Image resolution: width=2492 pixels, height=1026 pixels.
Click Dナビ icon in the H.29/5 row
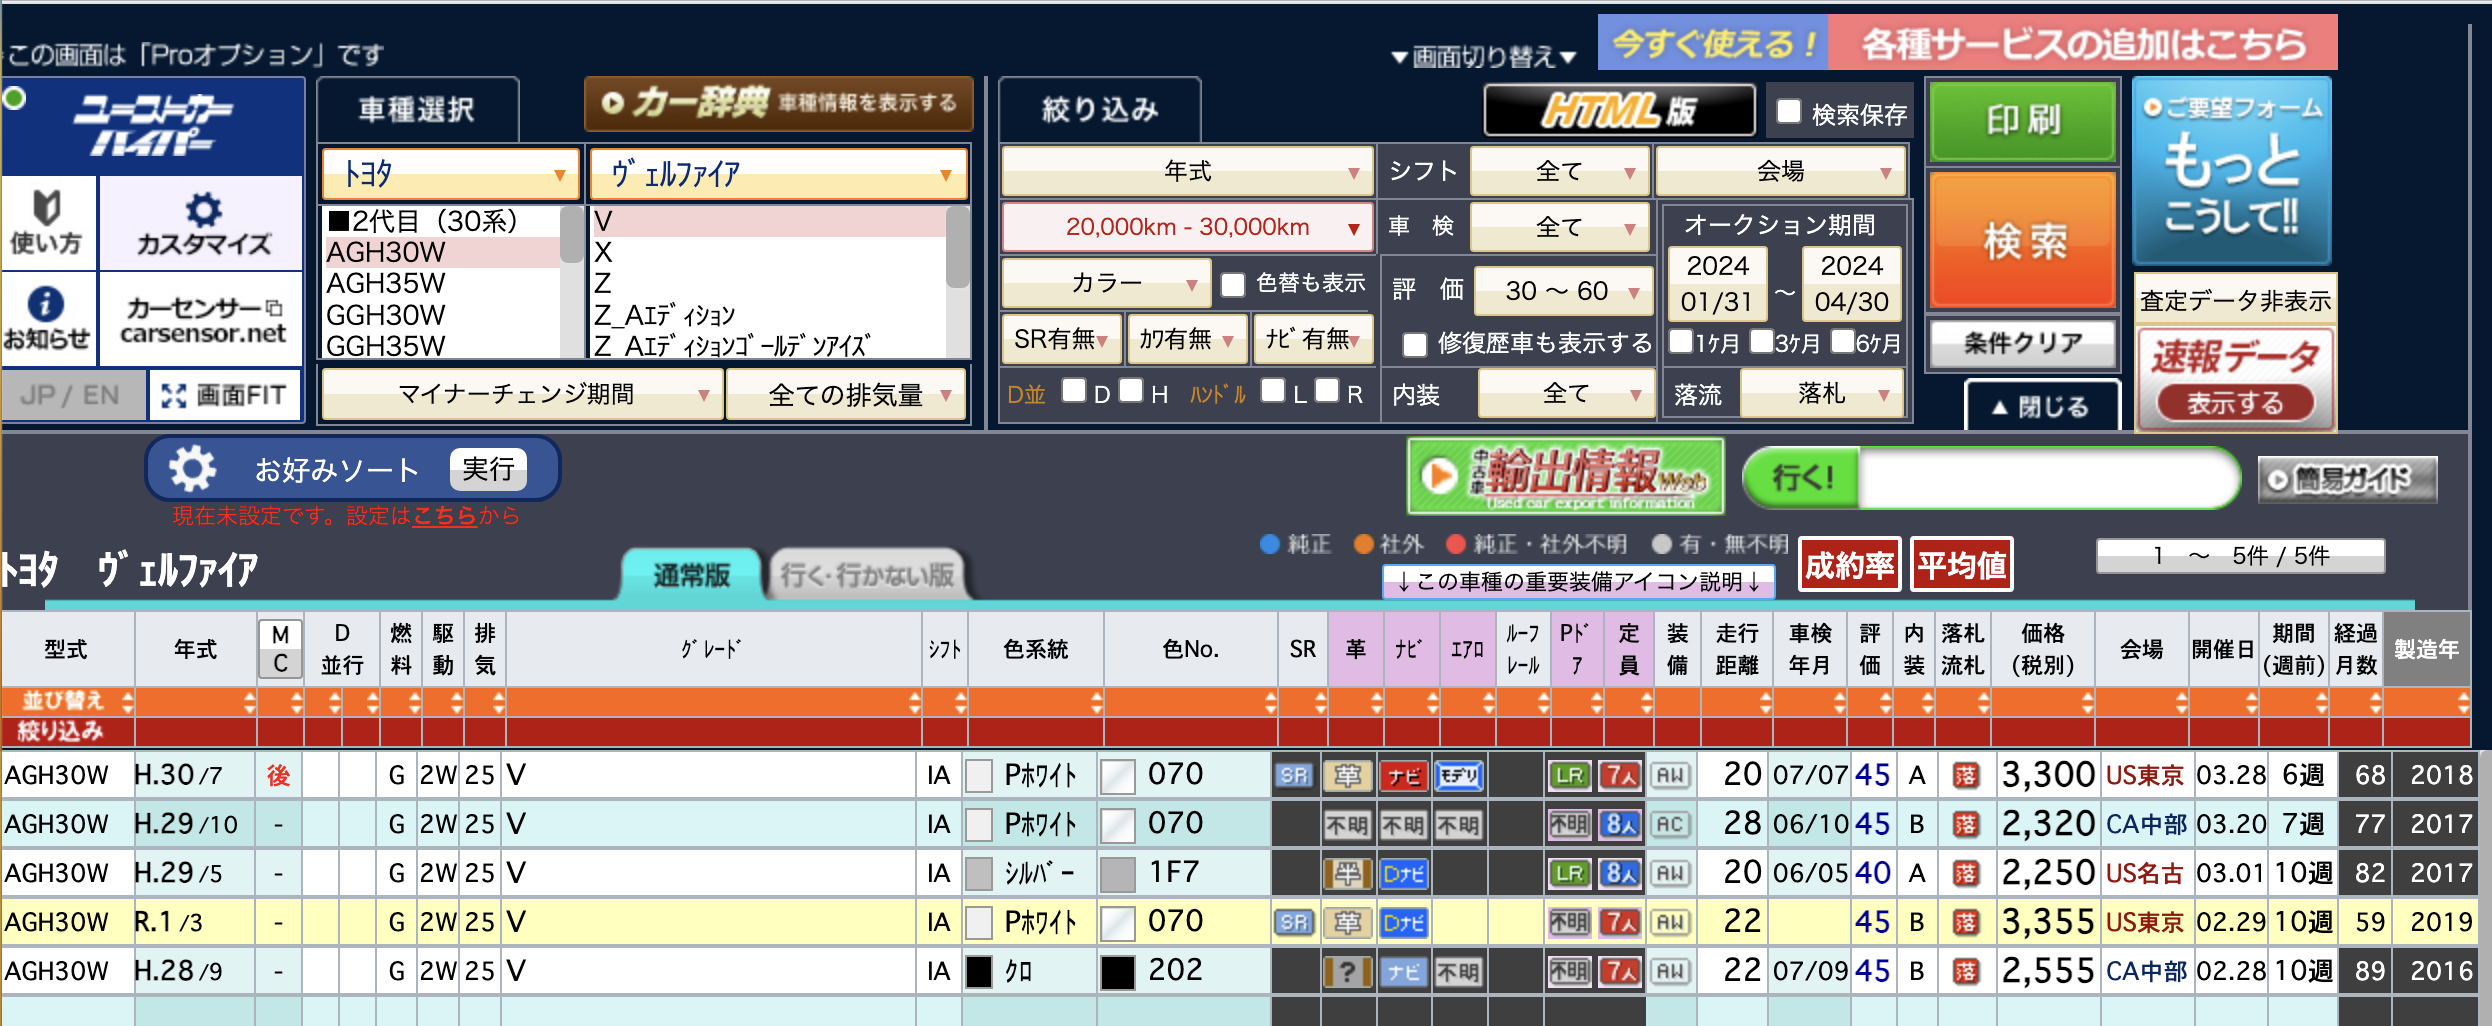(x=1403, y=873)
